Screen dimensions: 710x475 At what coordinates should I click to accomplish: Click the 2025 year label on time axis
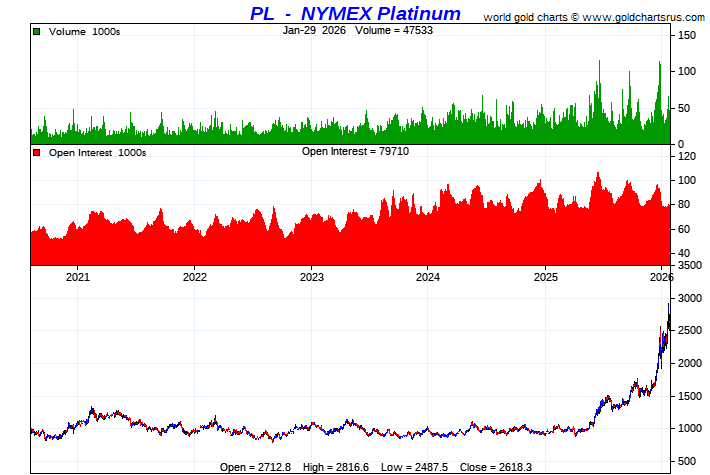(x=546, y=277)
